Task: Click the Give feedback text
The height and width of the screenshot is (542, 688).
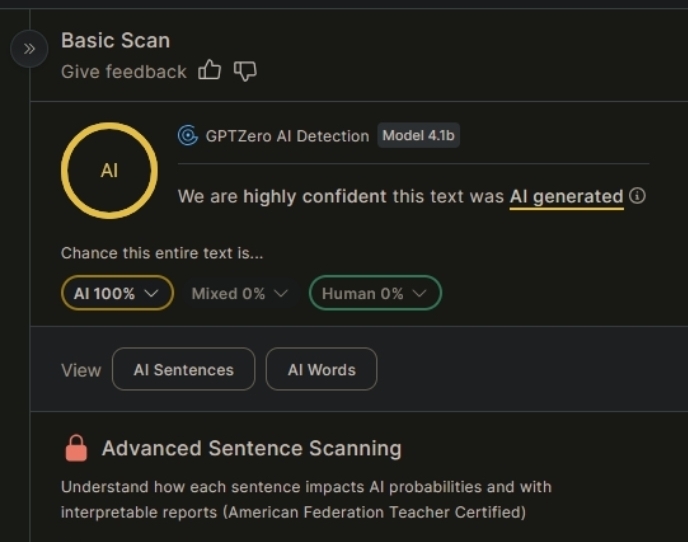Action: tap(123, 71)
